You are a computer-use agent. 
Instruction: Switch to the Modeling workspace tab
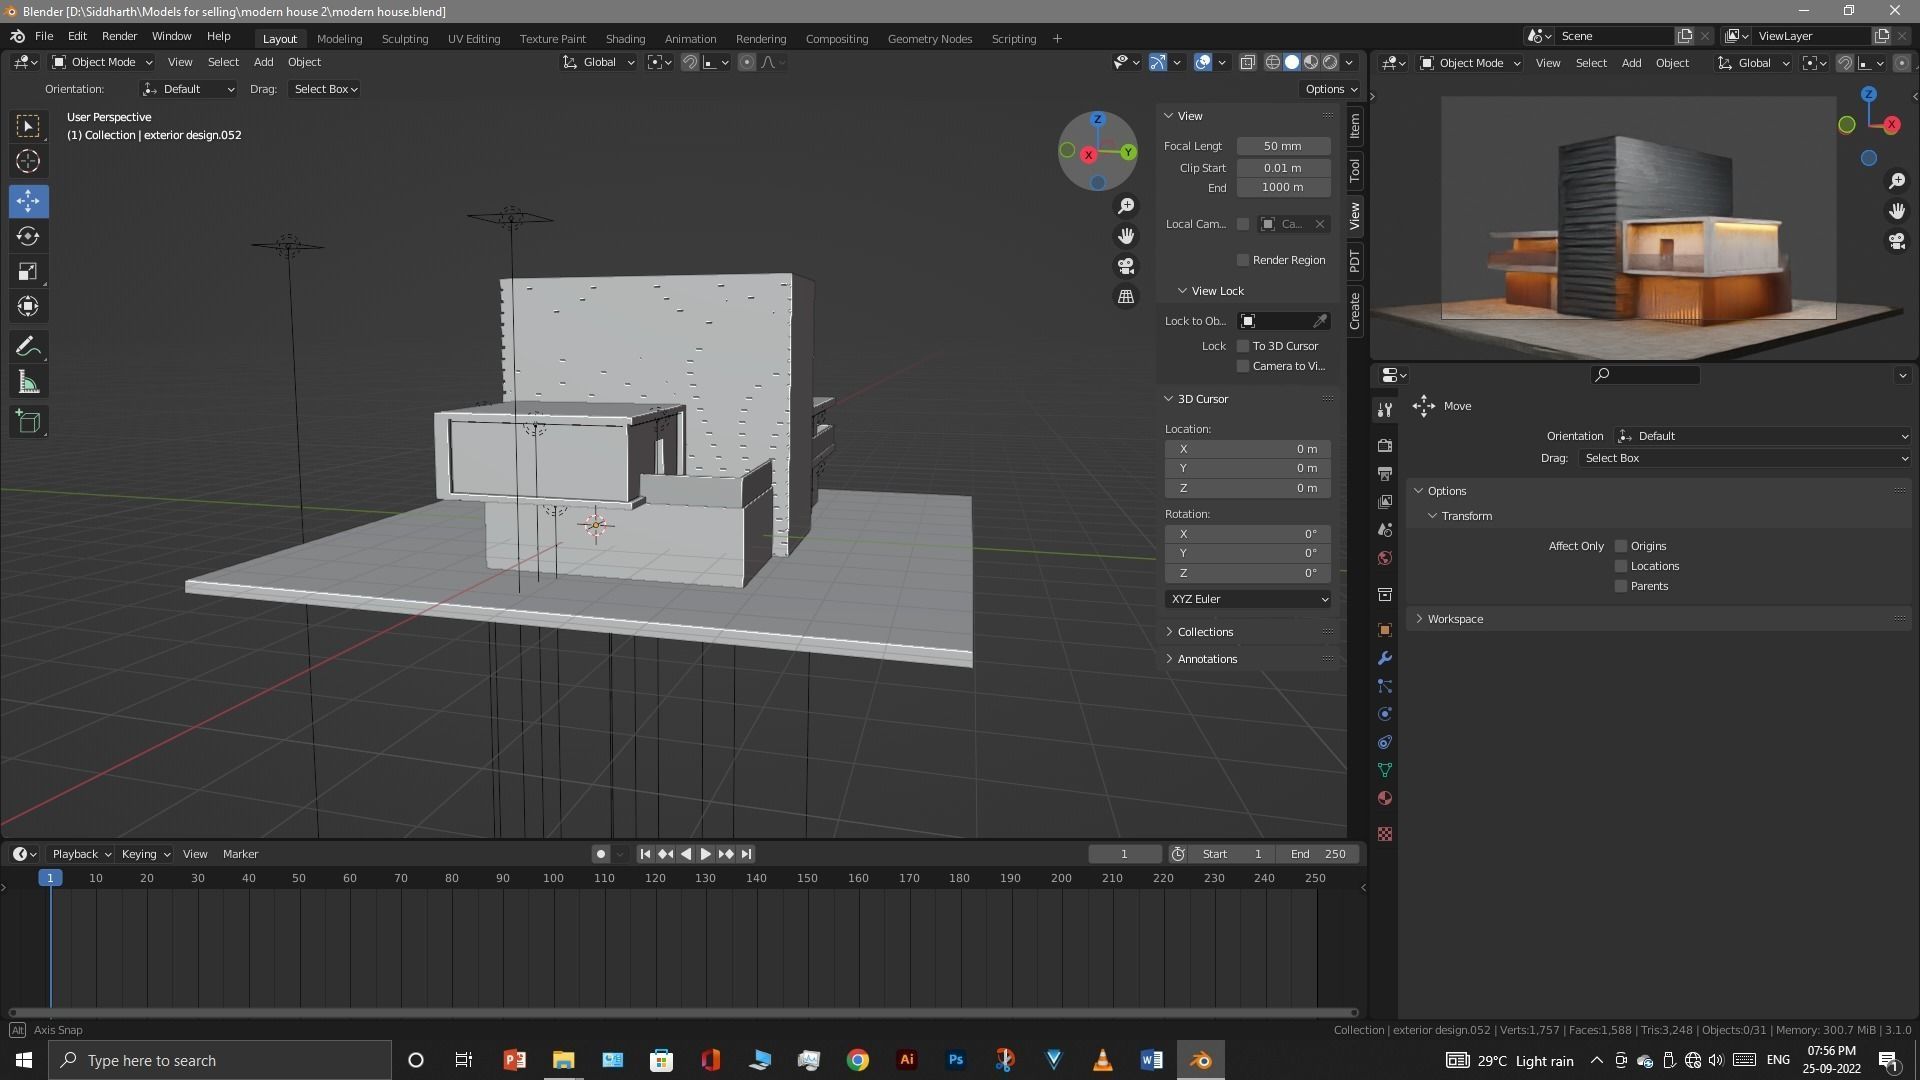339,39
